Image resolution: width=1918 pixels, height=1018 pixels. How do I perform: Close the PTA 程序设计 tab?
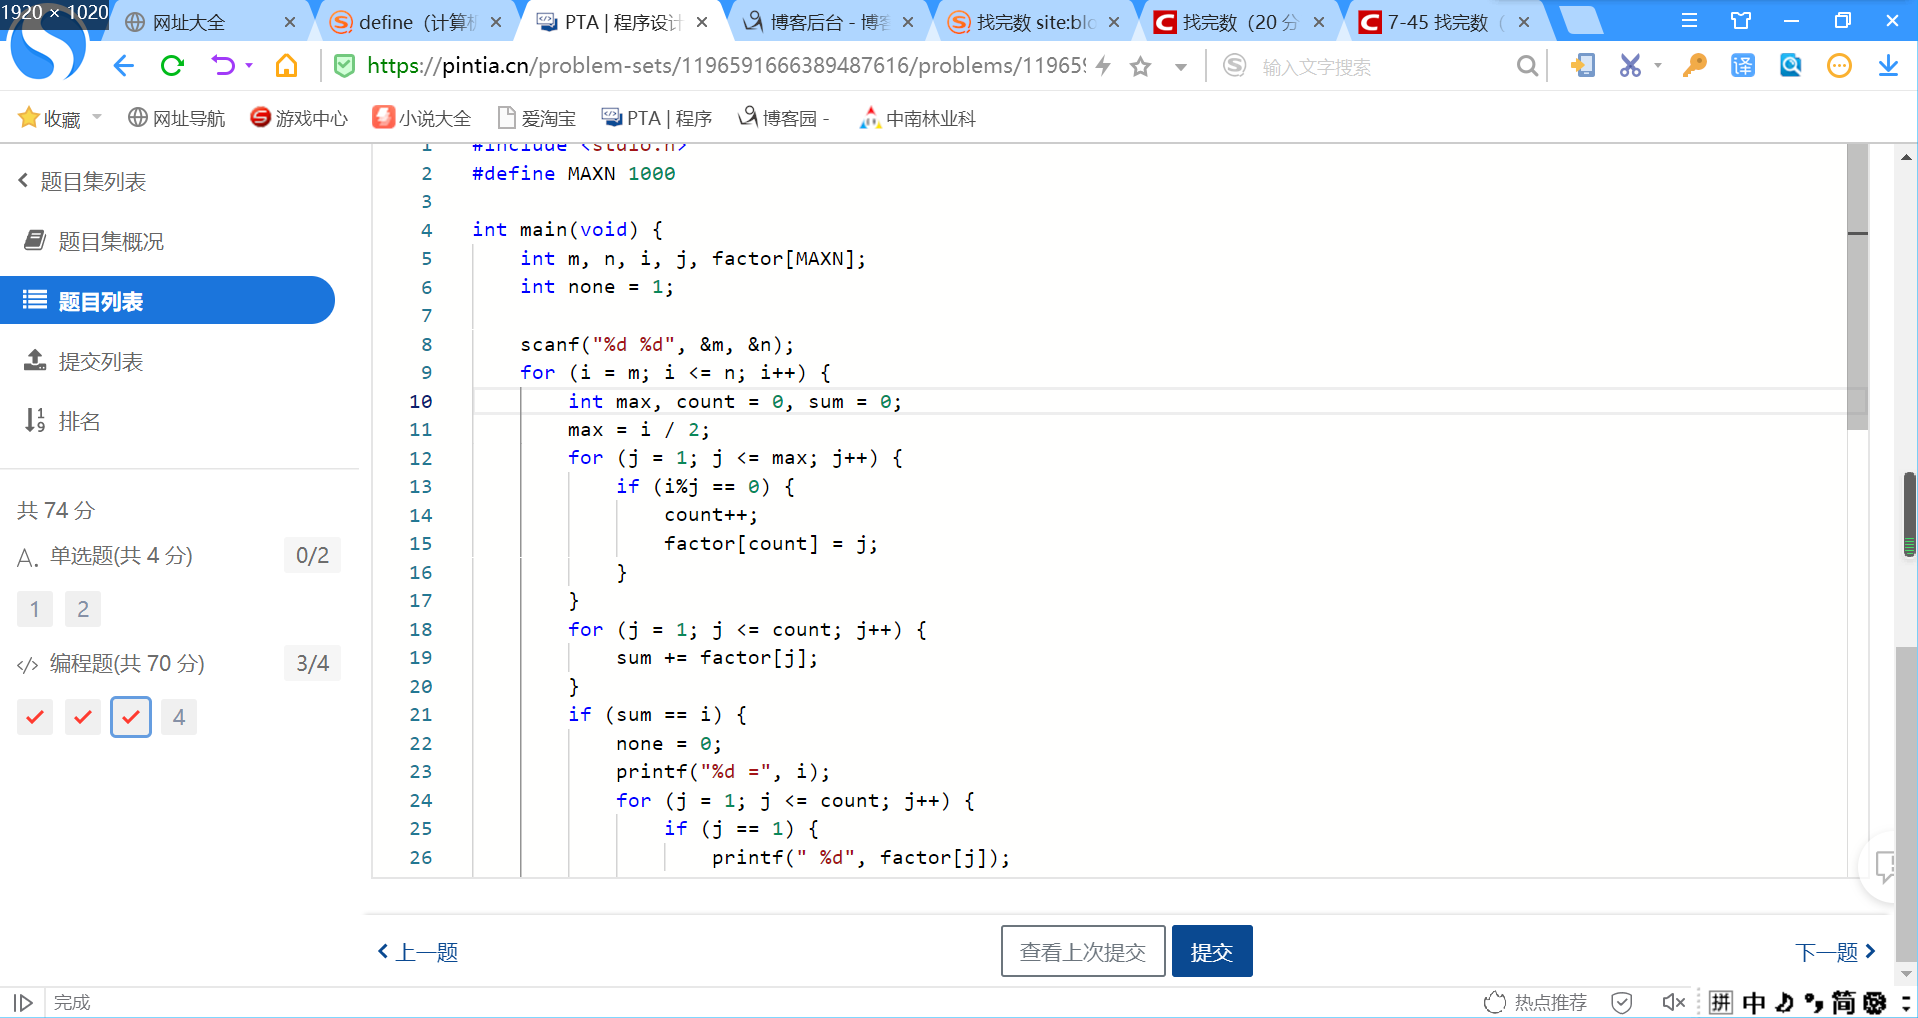(x=702, y=22)
